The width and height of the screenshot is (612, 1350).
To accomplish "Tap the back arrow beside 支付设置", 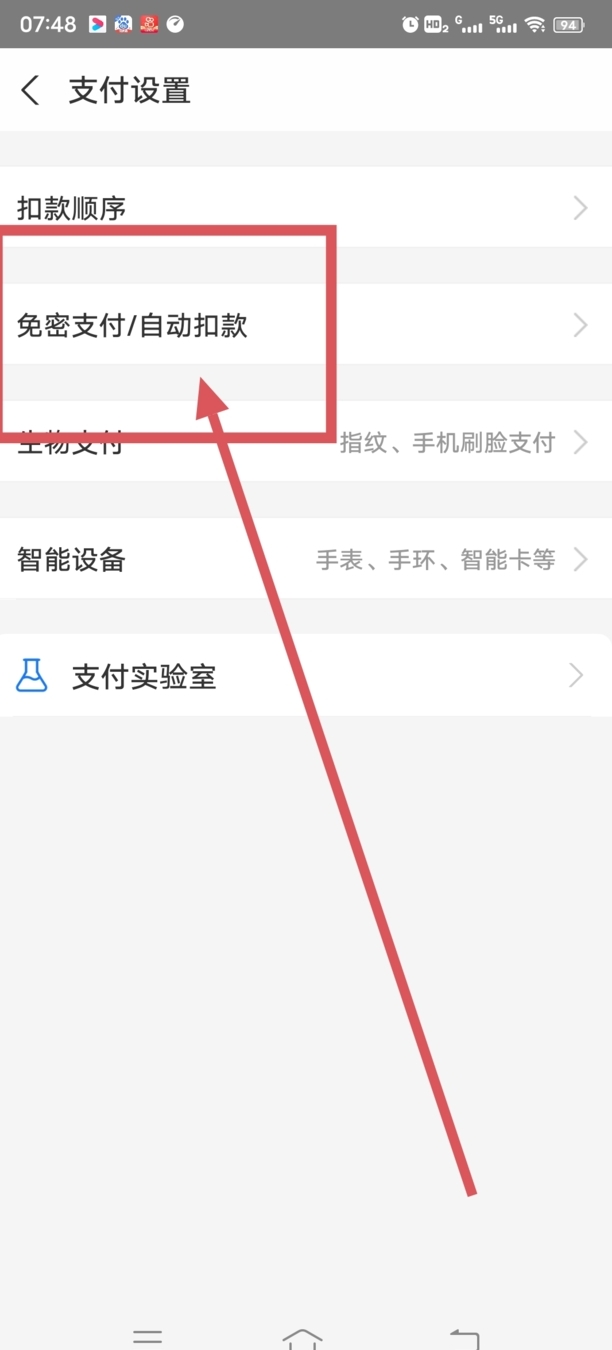I will 30,91.
